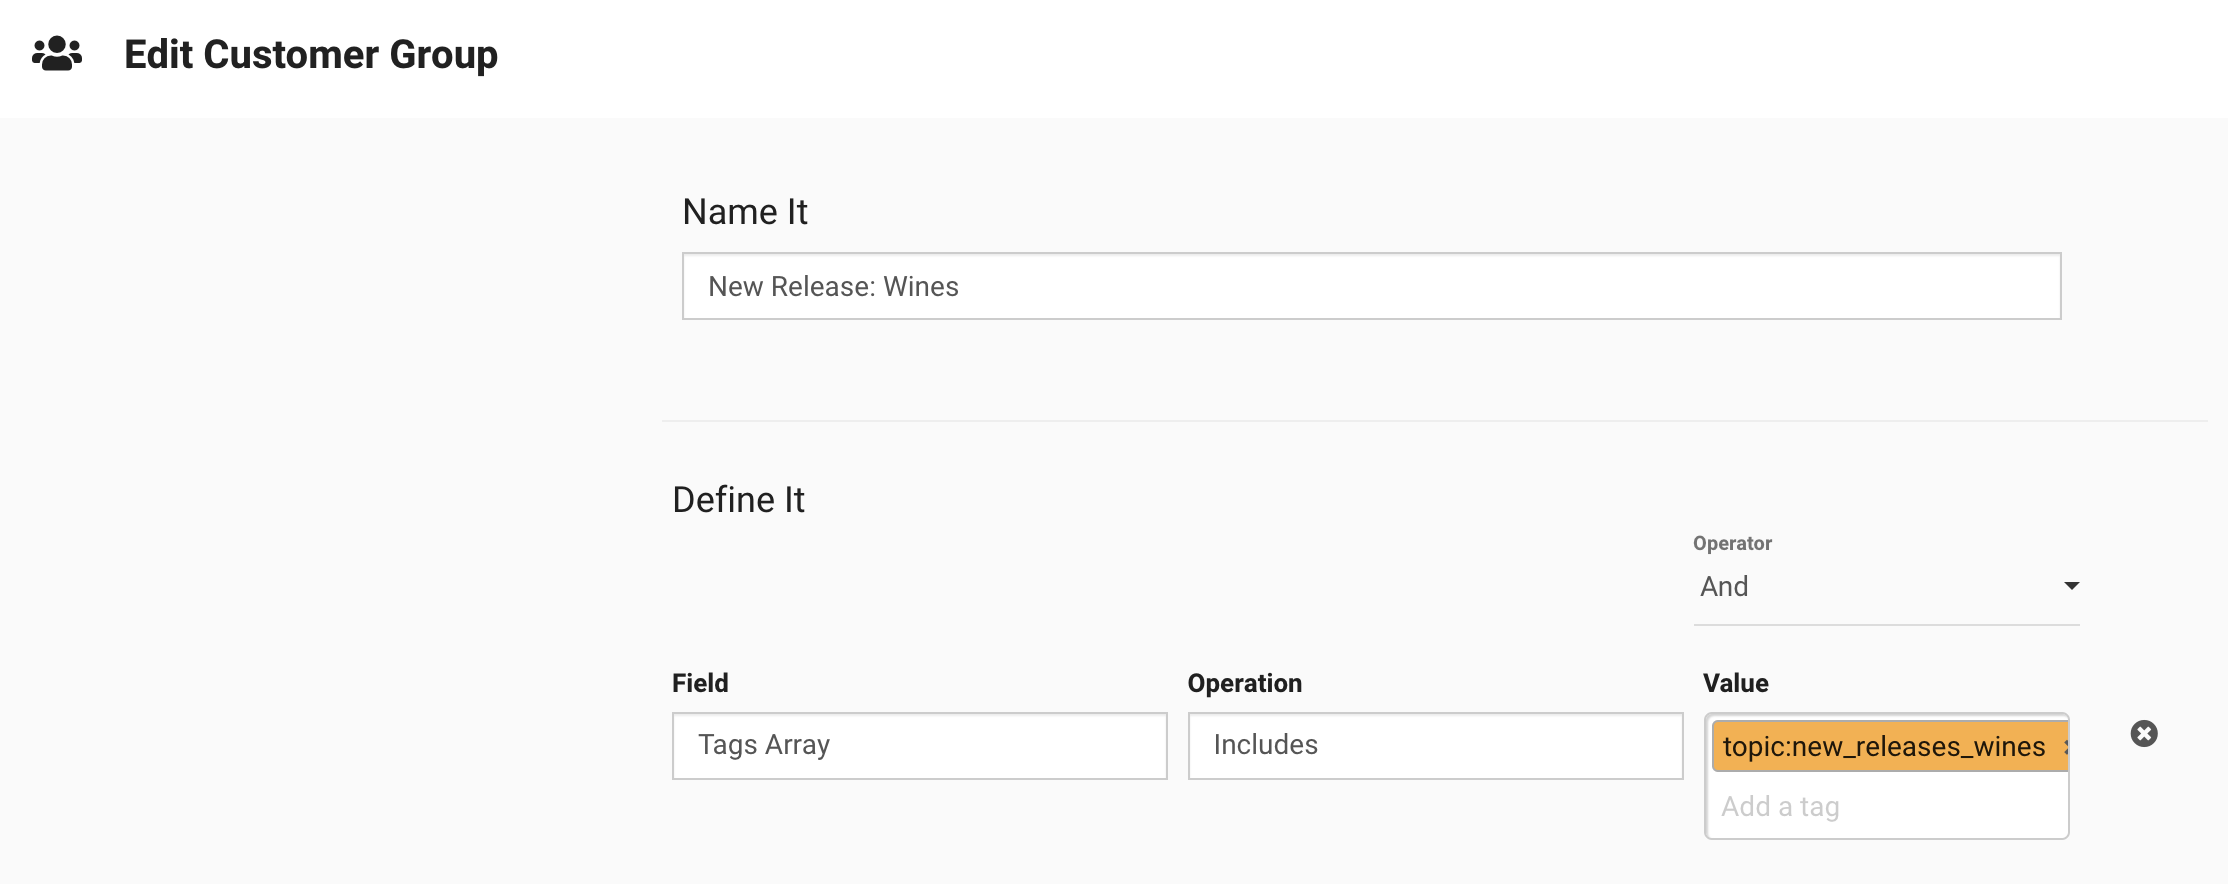The width and height of the screenshot is (2228, 884).
Task: Remove the Tags Array condition row
Action: (x=2143, y=734)
